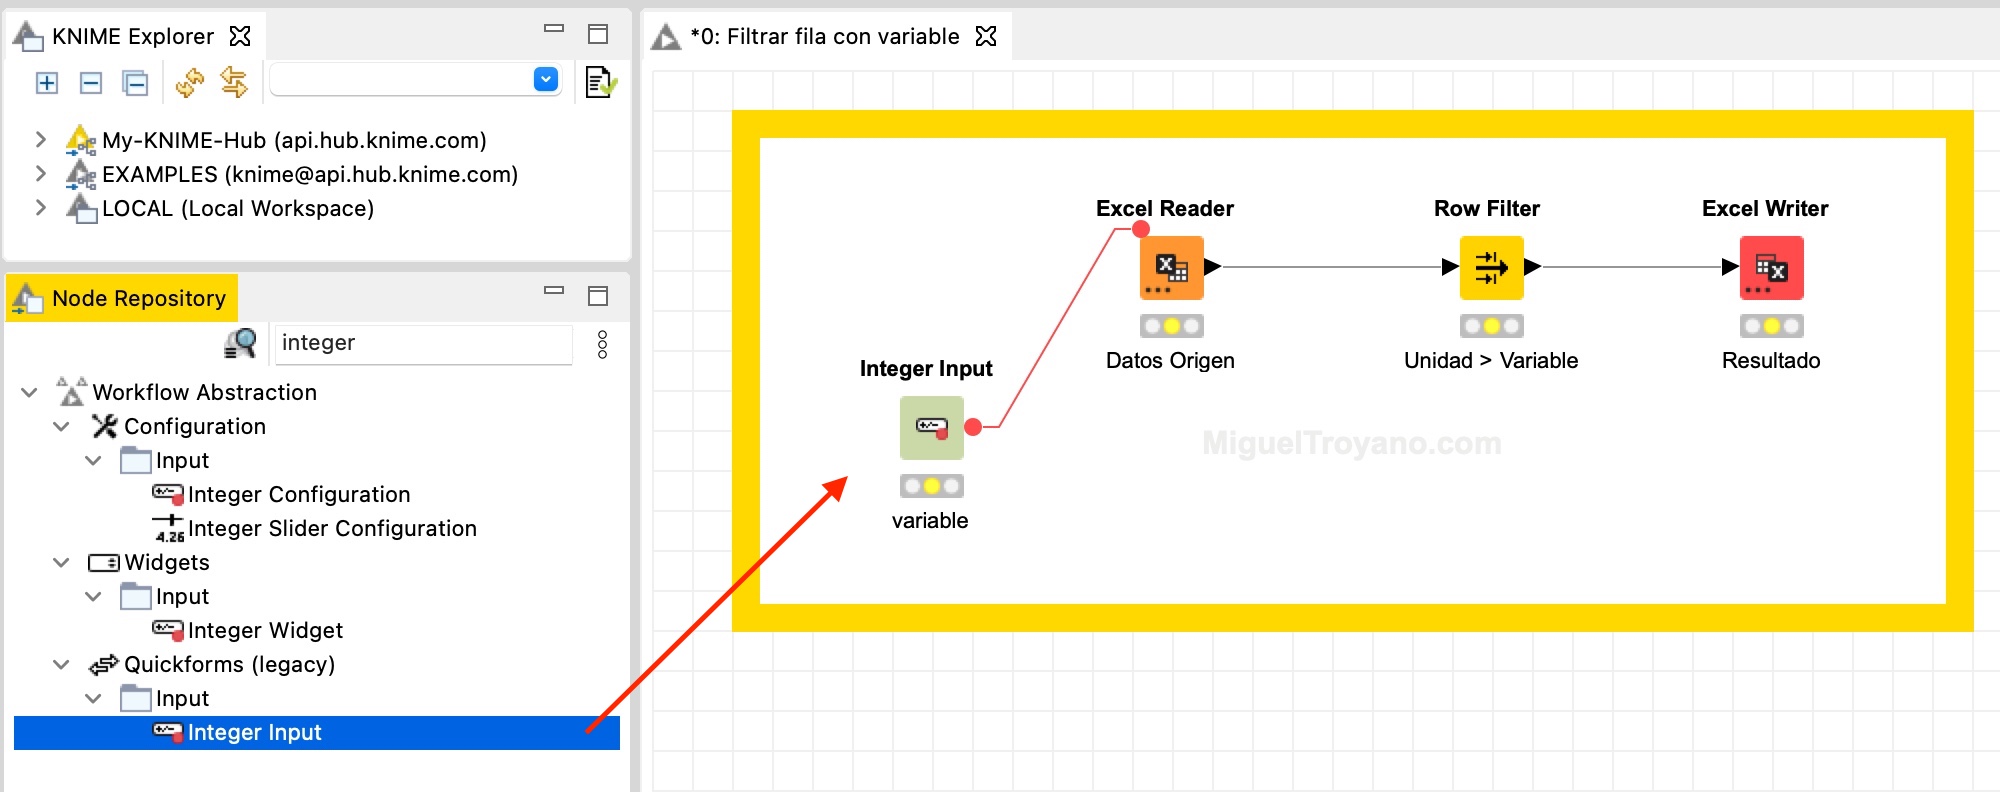This screenshot has width=2000, height=792.
Task: Close the 'Filtrar fila con variable' editor tab
Action: (x=986, y=36)
